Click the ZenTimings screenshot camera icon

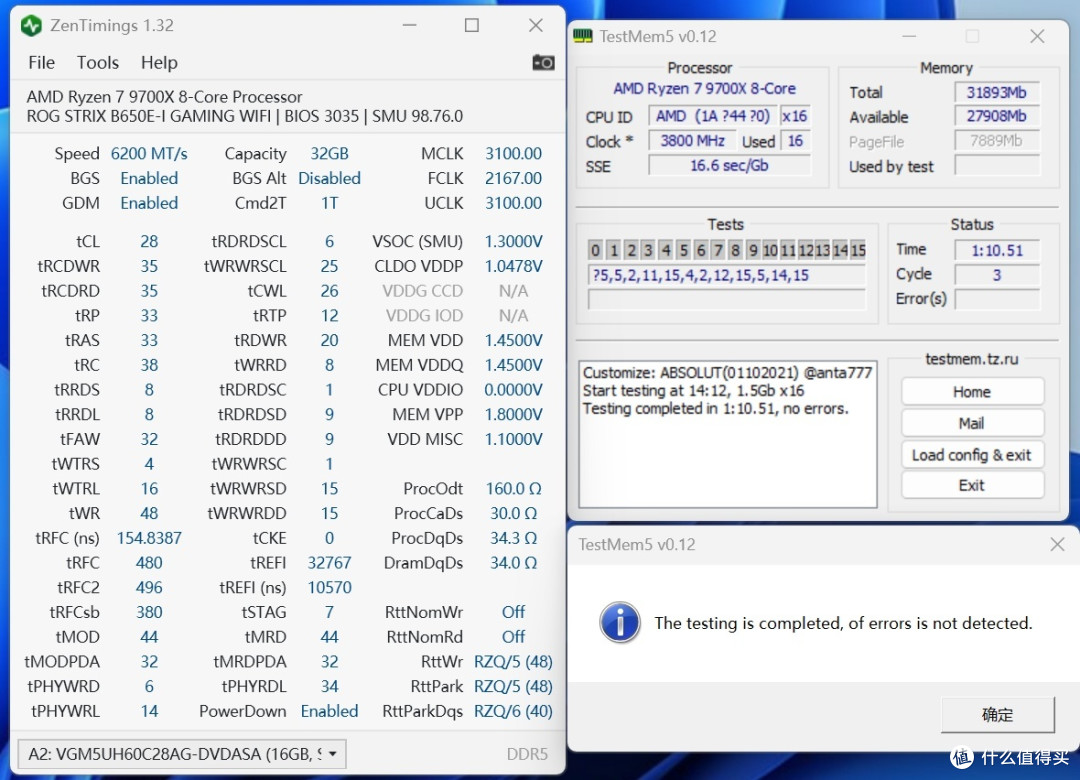point(543,63)
